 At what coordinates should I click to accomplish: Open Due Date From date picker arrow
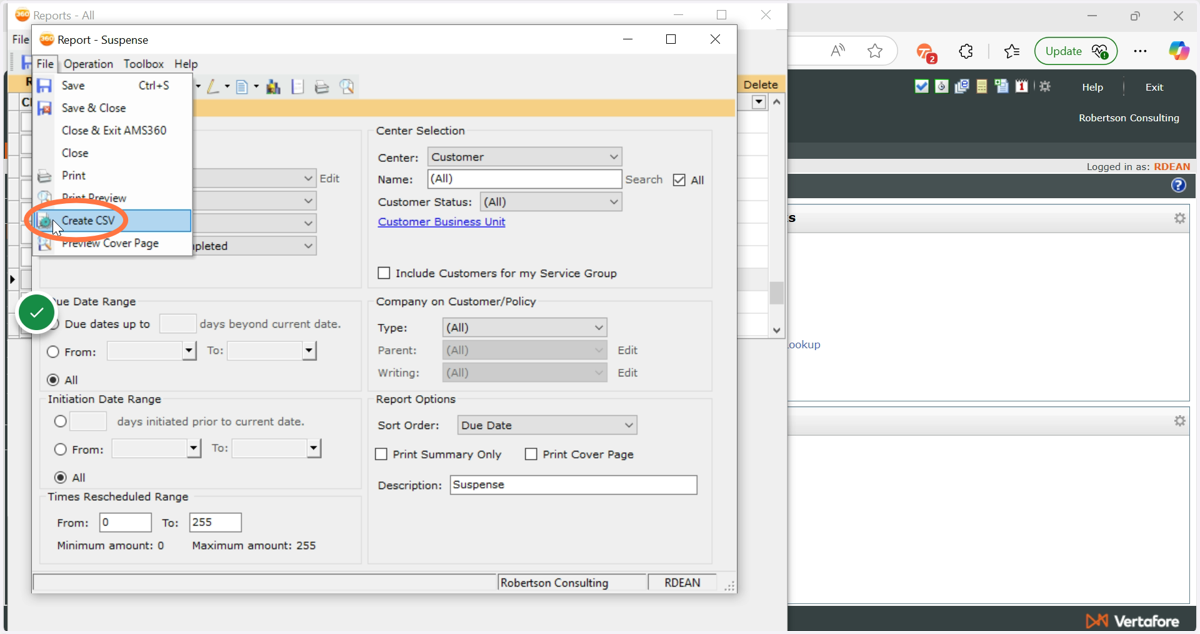(189, 351)
